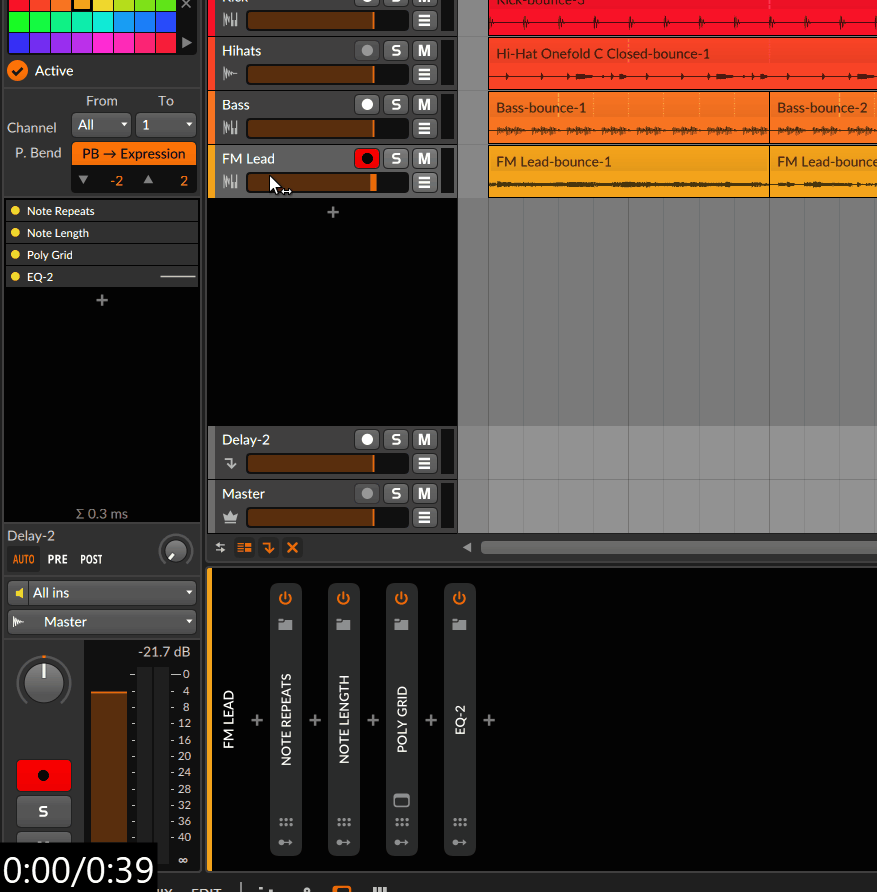Show remote controls grid of EQ-2
Screen dimensions: 877x892
pyautogui.click(x=460, y=822)
